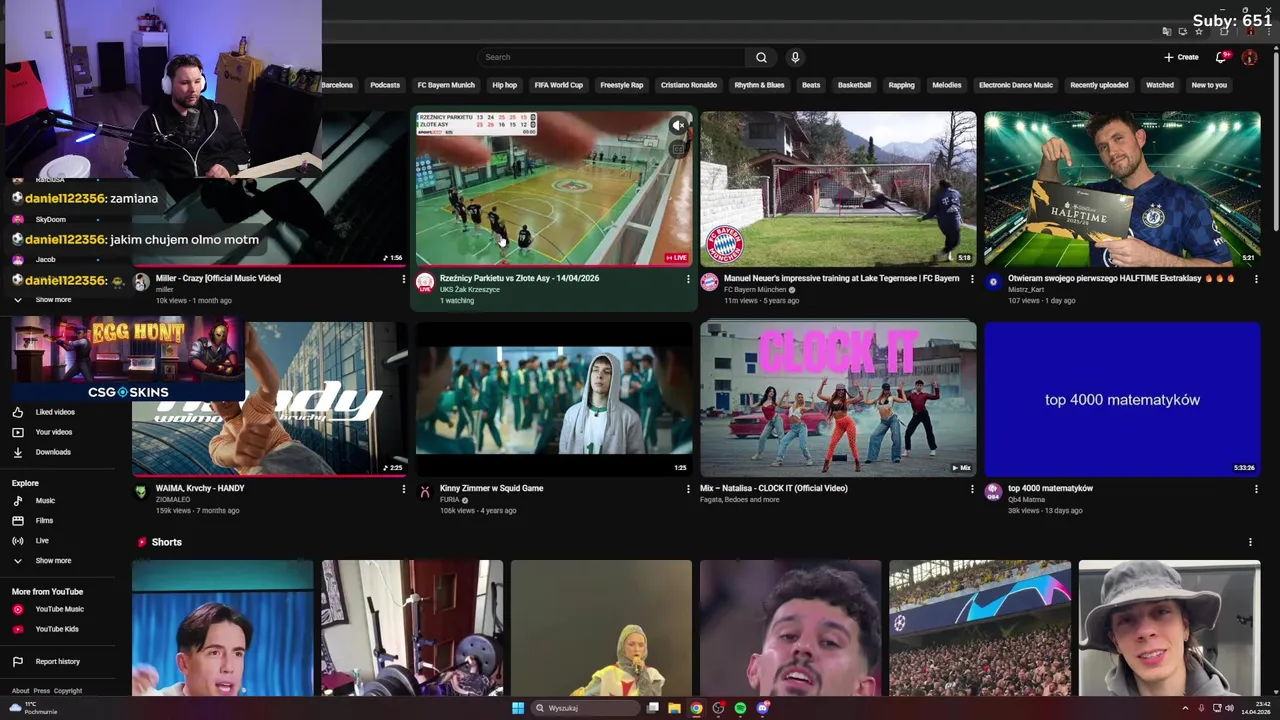Screen dimensions: 1280x720
Task: Click the translate page icon in address bar
Action: pos(1167,31)
